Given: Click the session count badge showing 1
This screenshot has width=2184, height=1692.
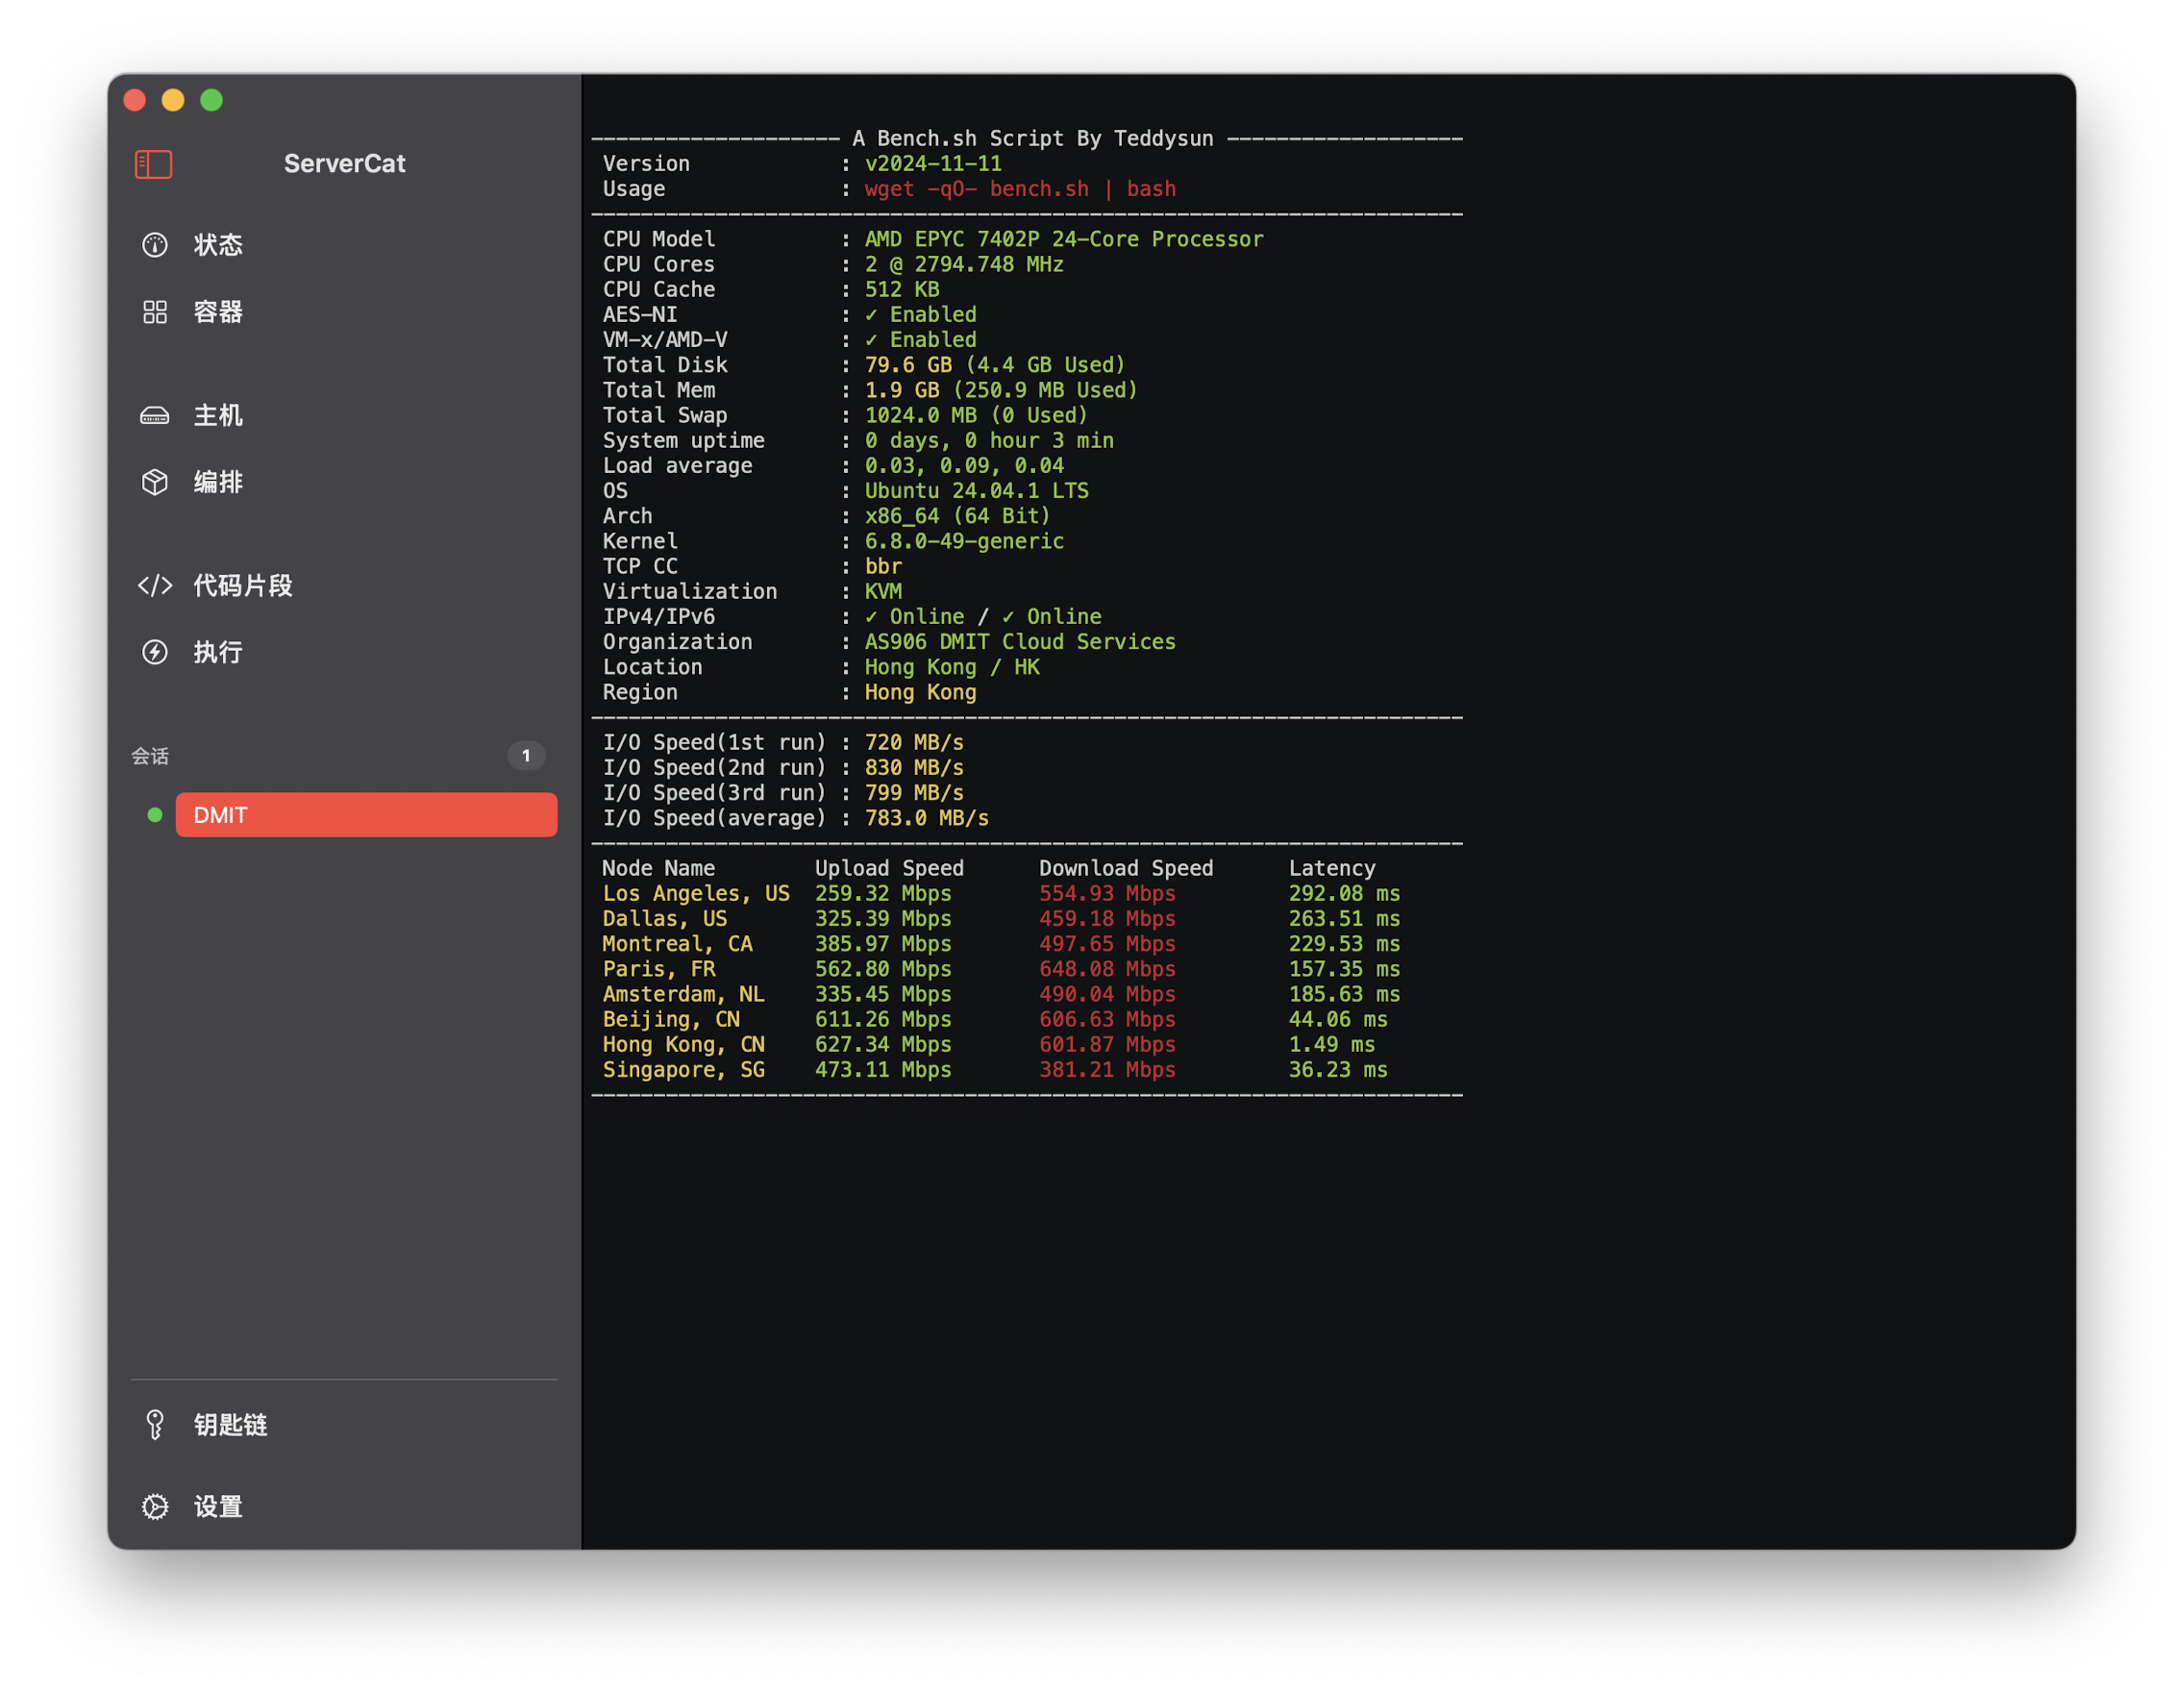Looking at the screenshot, I should click(x=526, y=756).
